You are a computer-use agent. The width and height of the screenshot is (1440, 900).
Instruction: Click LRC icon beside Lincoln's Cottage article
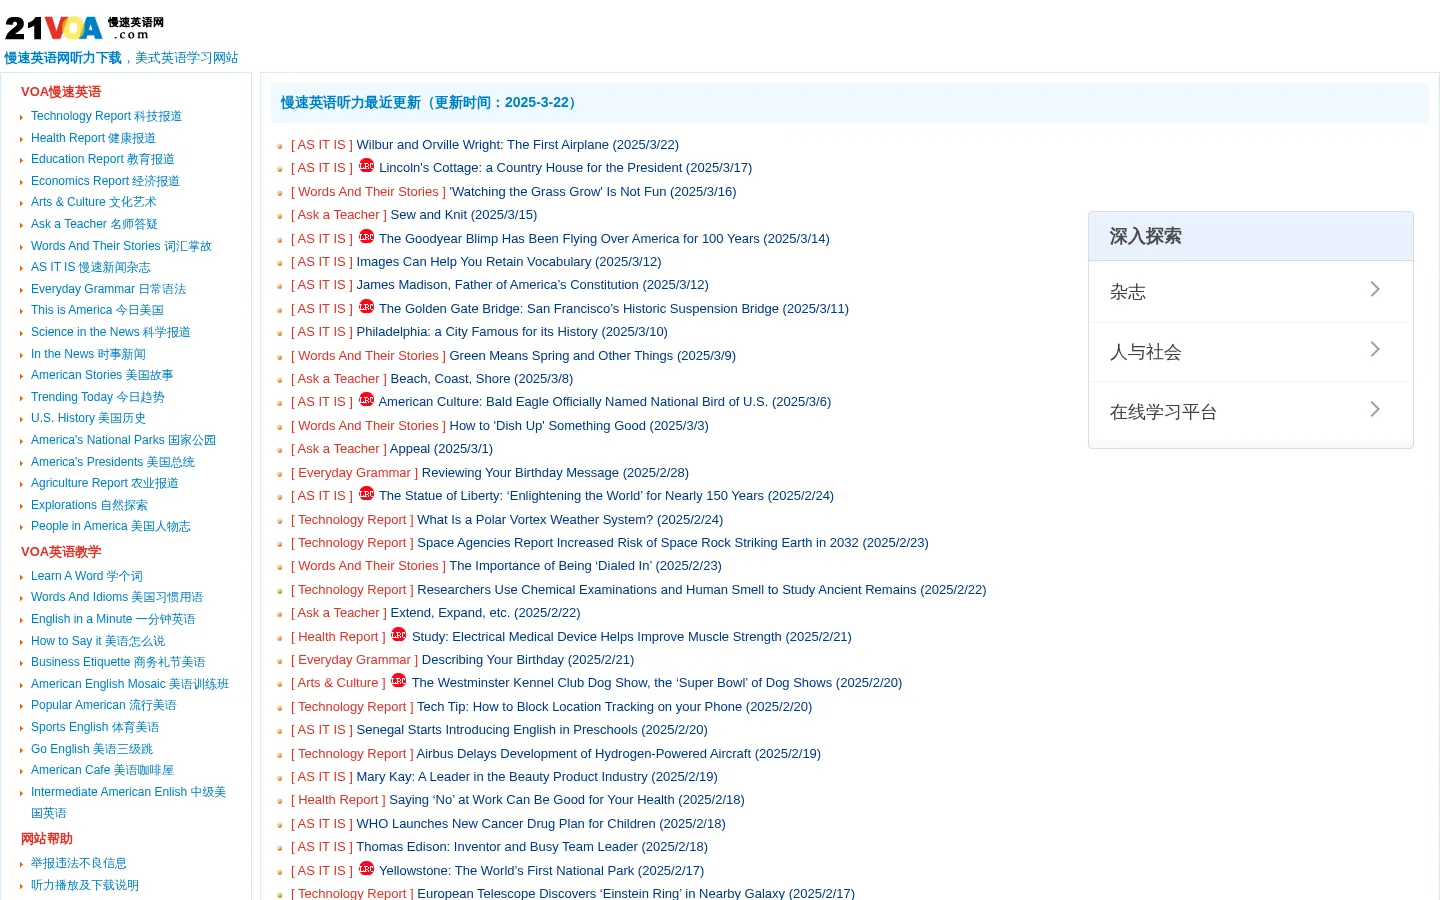pos(366,166)
